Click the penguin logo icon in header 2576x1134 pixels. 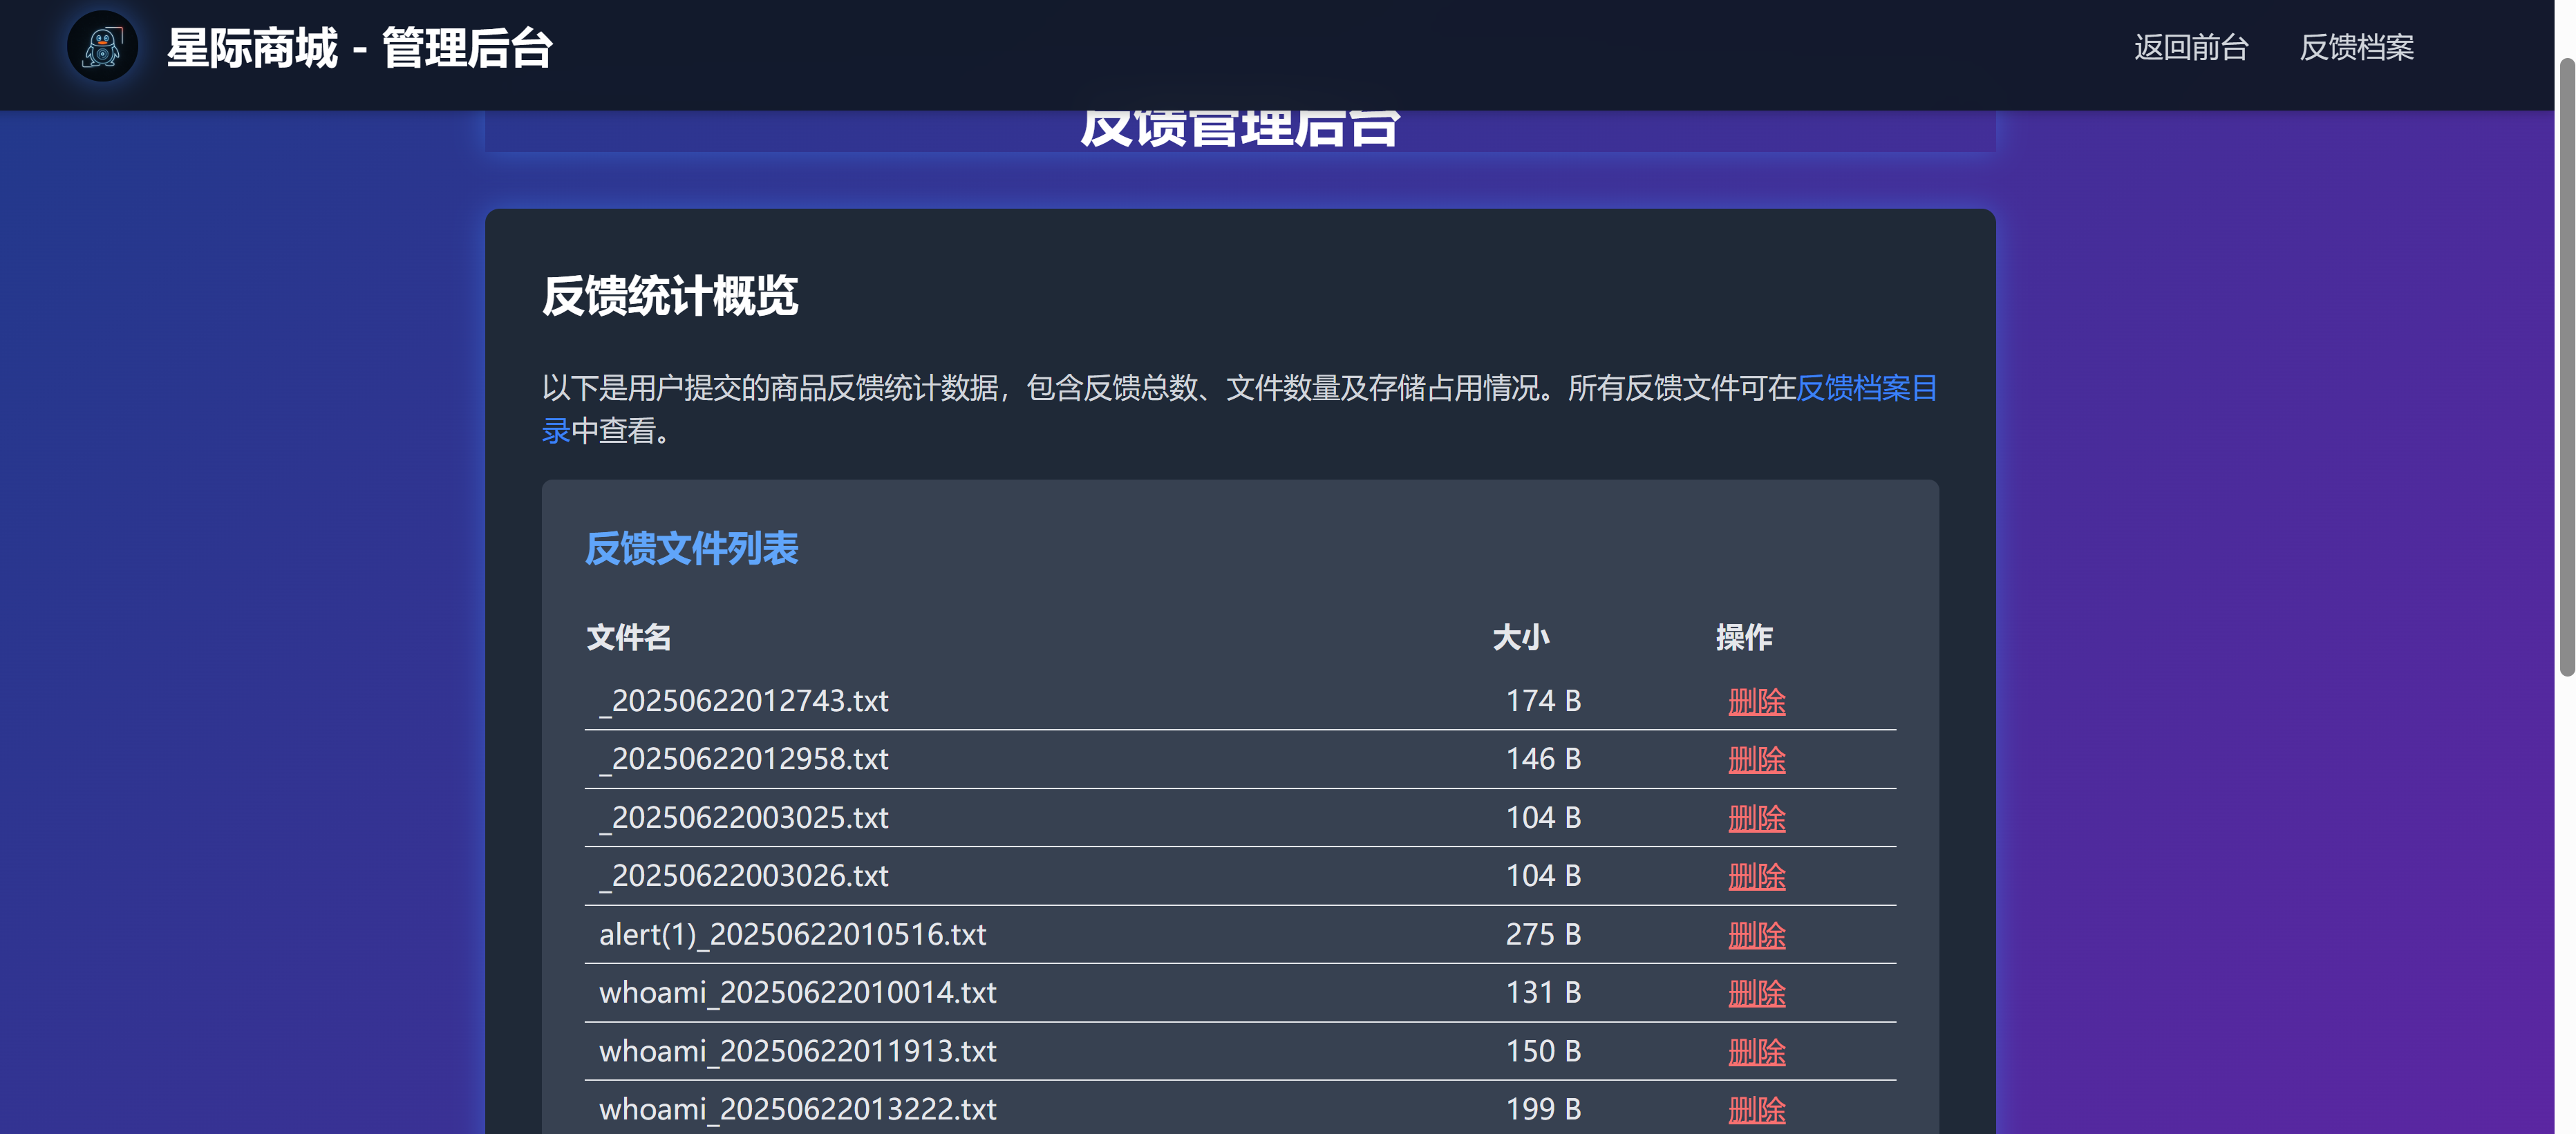click(102, 47)
